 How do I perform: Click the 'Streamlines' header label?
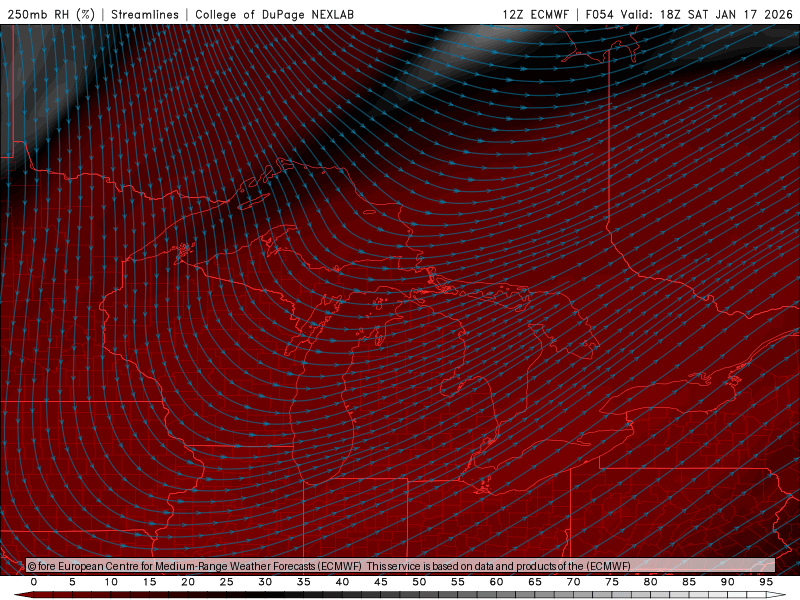pyautogui.click(x=145, y=14)
